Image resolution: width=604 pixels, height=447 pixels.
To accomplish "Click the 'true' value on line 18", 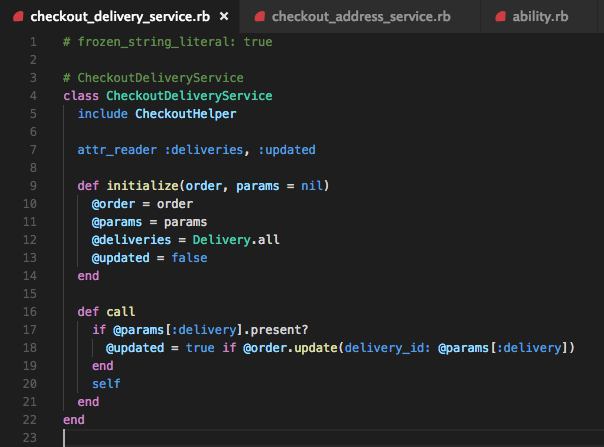I will [x=200, y=348].
